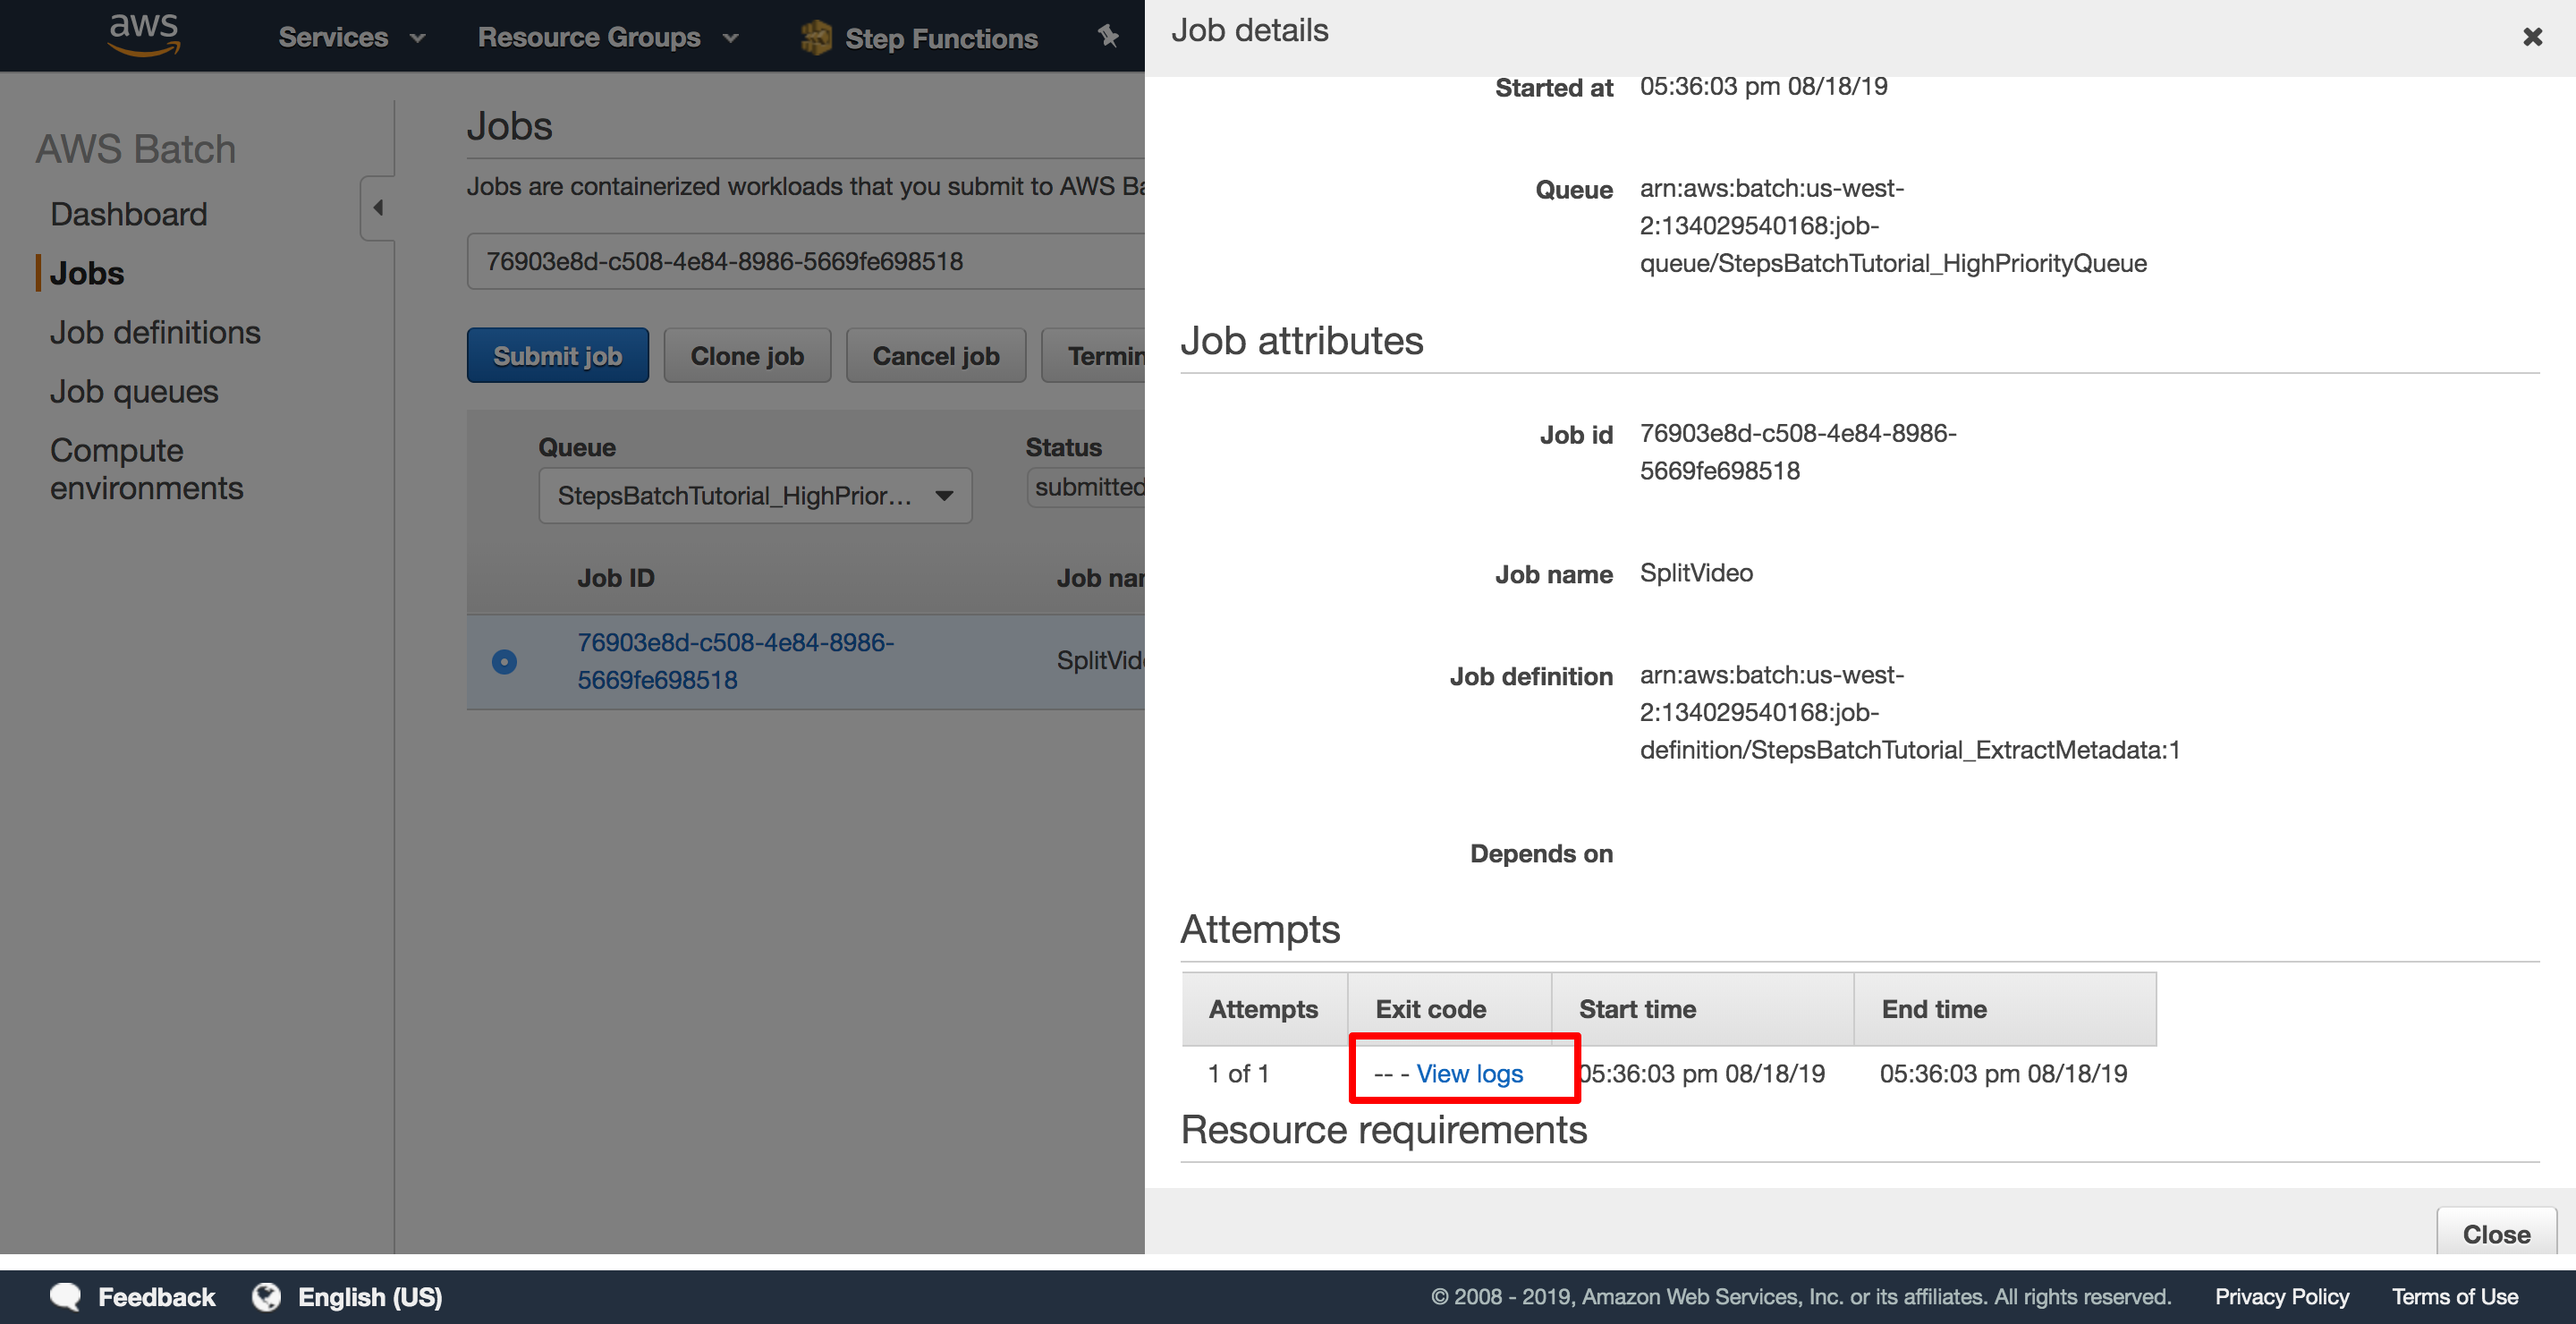Open Job queues in sidebar
Screen dimensions: 2576x1324
pos(134,391)
